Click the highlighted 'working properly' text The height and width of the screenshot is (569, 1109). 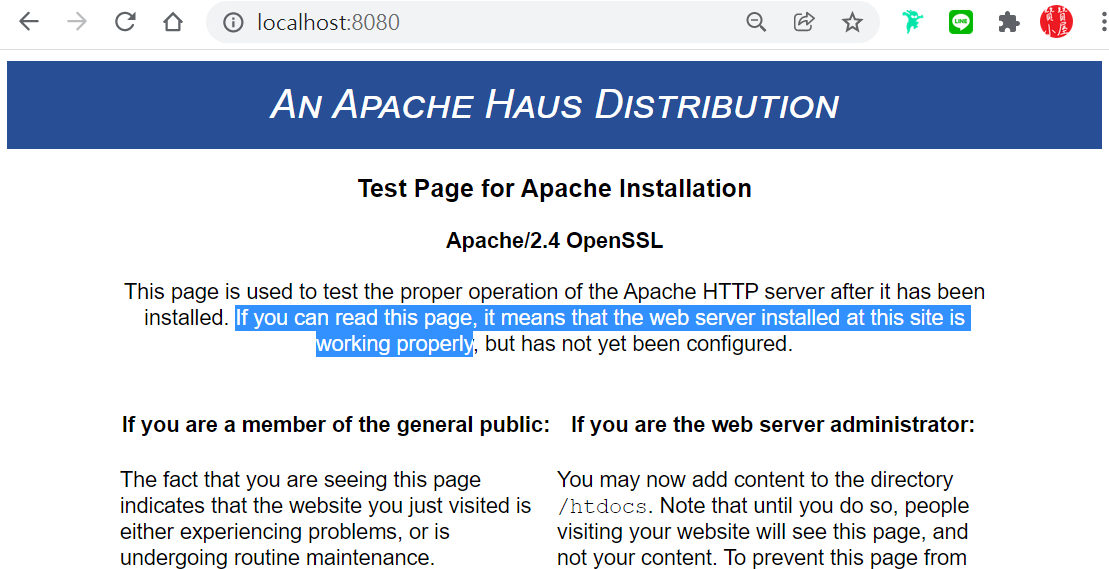(x=394, y=344)
